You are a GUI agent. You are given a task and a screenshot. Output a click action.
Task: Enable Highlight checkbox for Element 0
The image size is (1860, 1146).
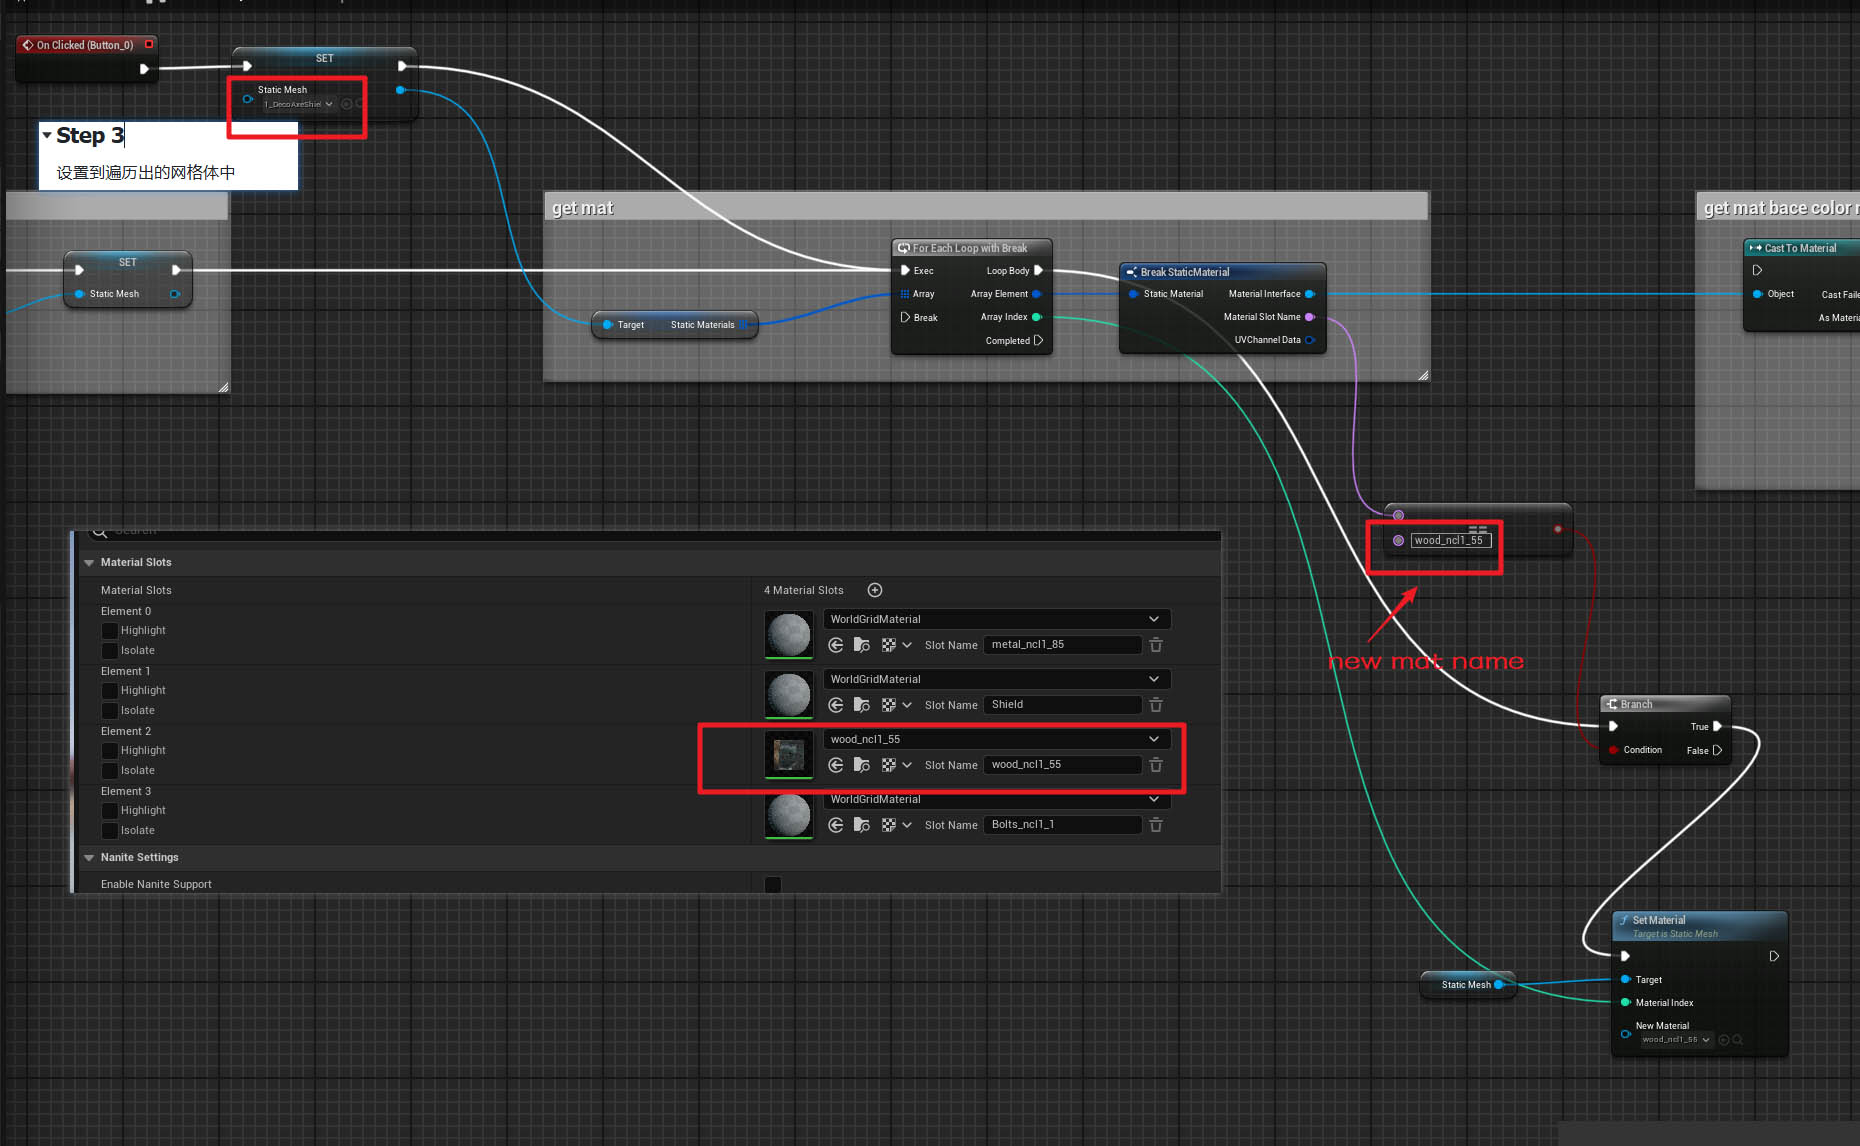point(110,630)
